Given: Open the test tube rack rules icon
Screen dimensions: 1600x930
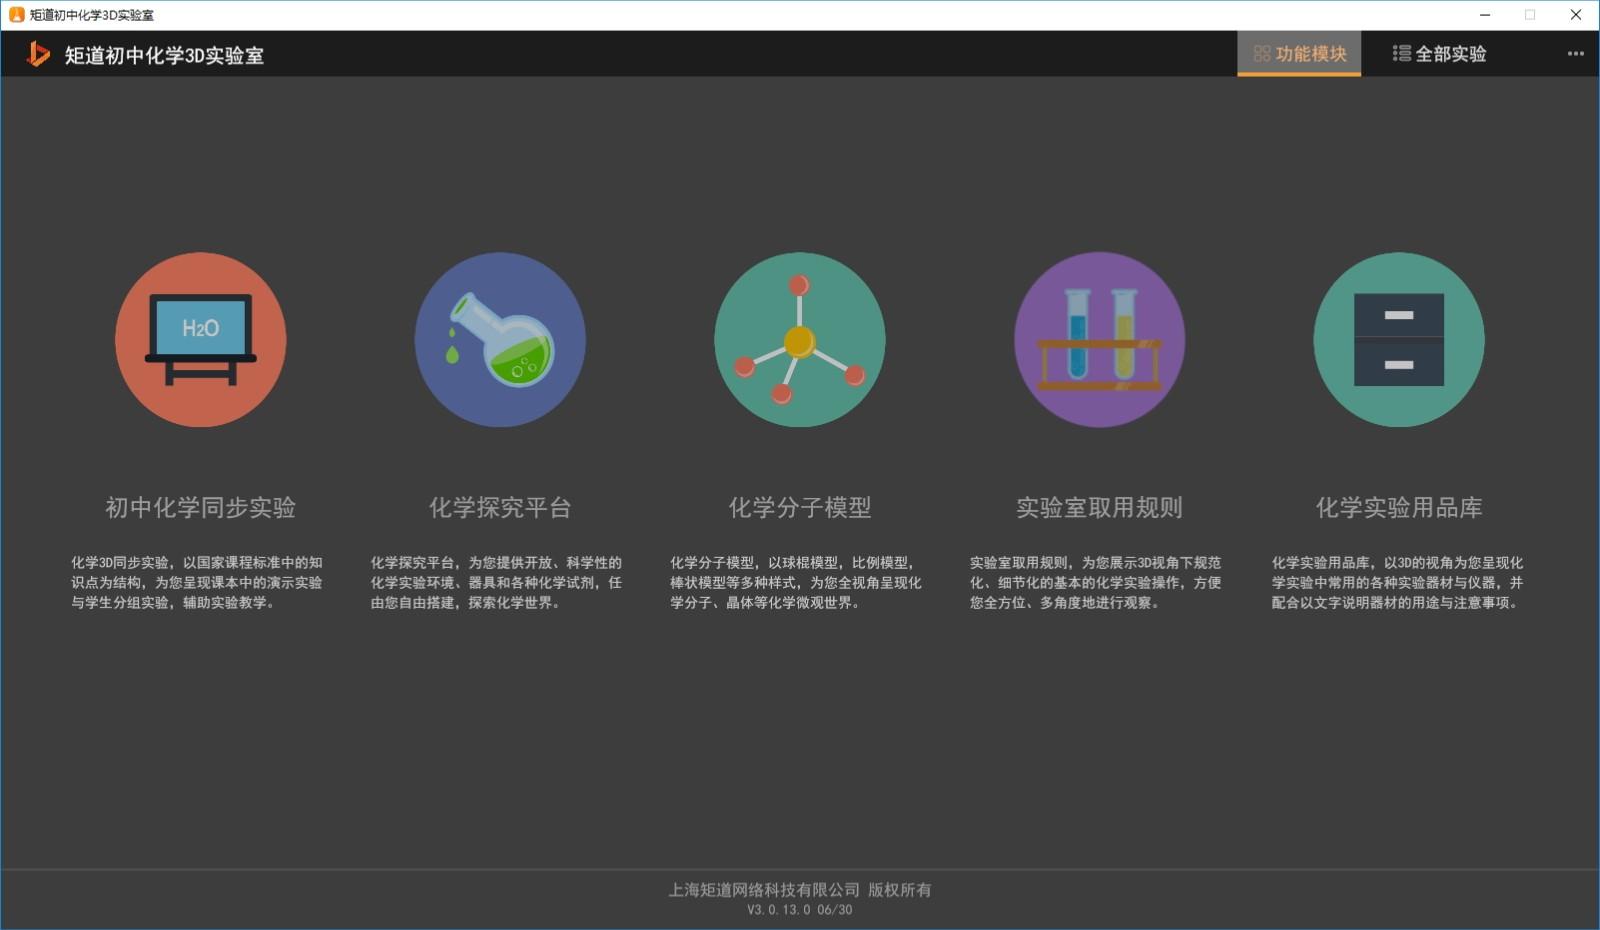Looking at the screenshot, I should (x=1099, y=340).
